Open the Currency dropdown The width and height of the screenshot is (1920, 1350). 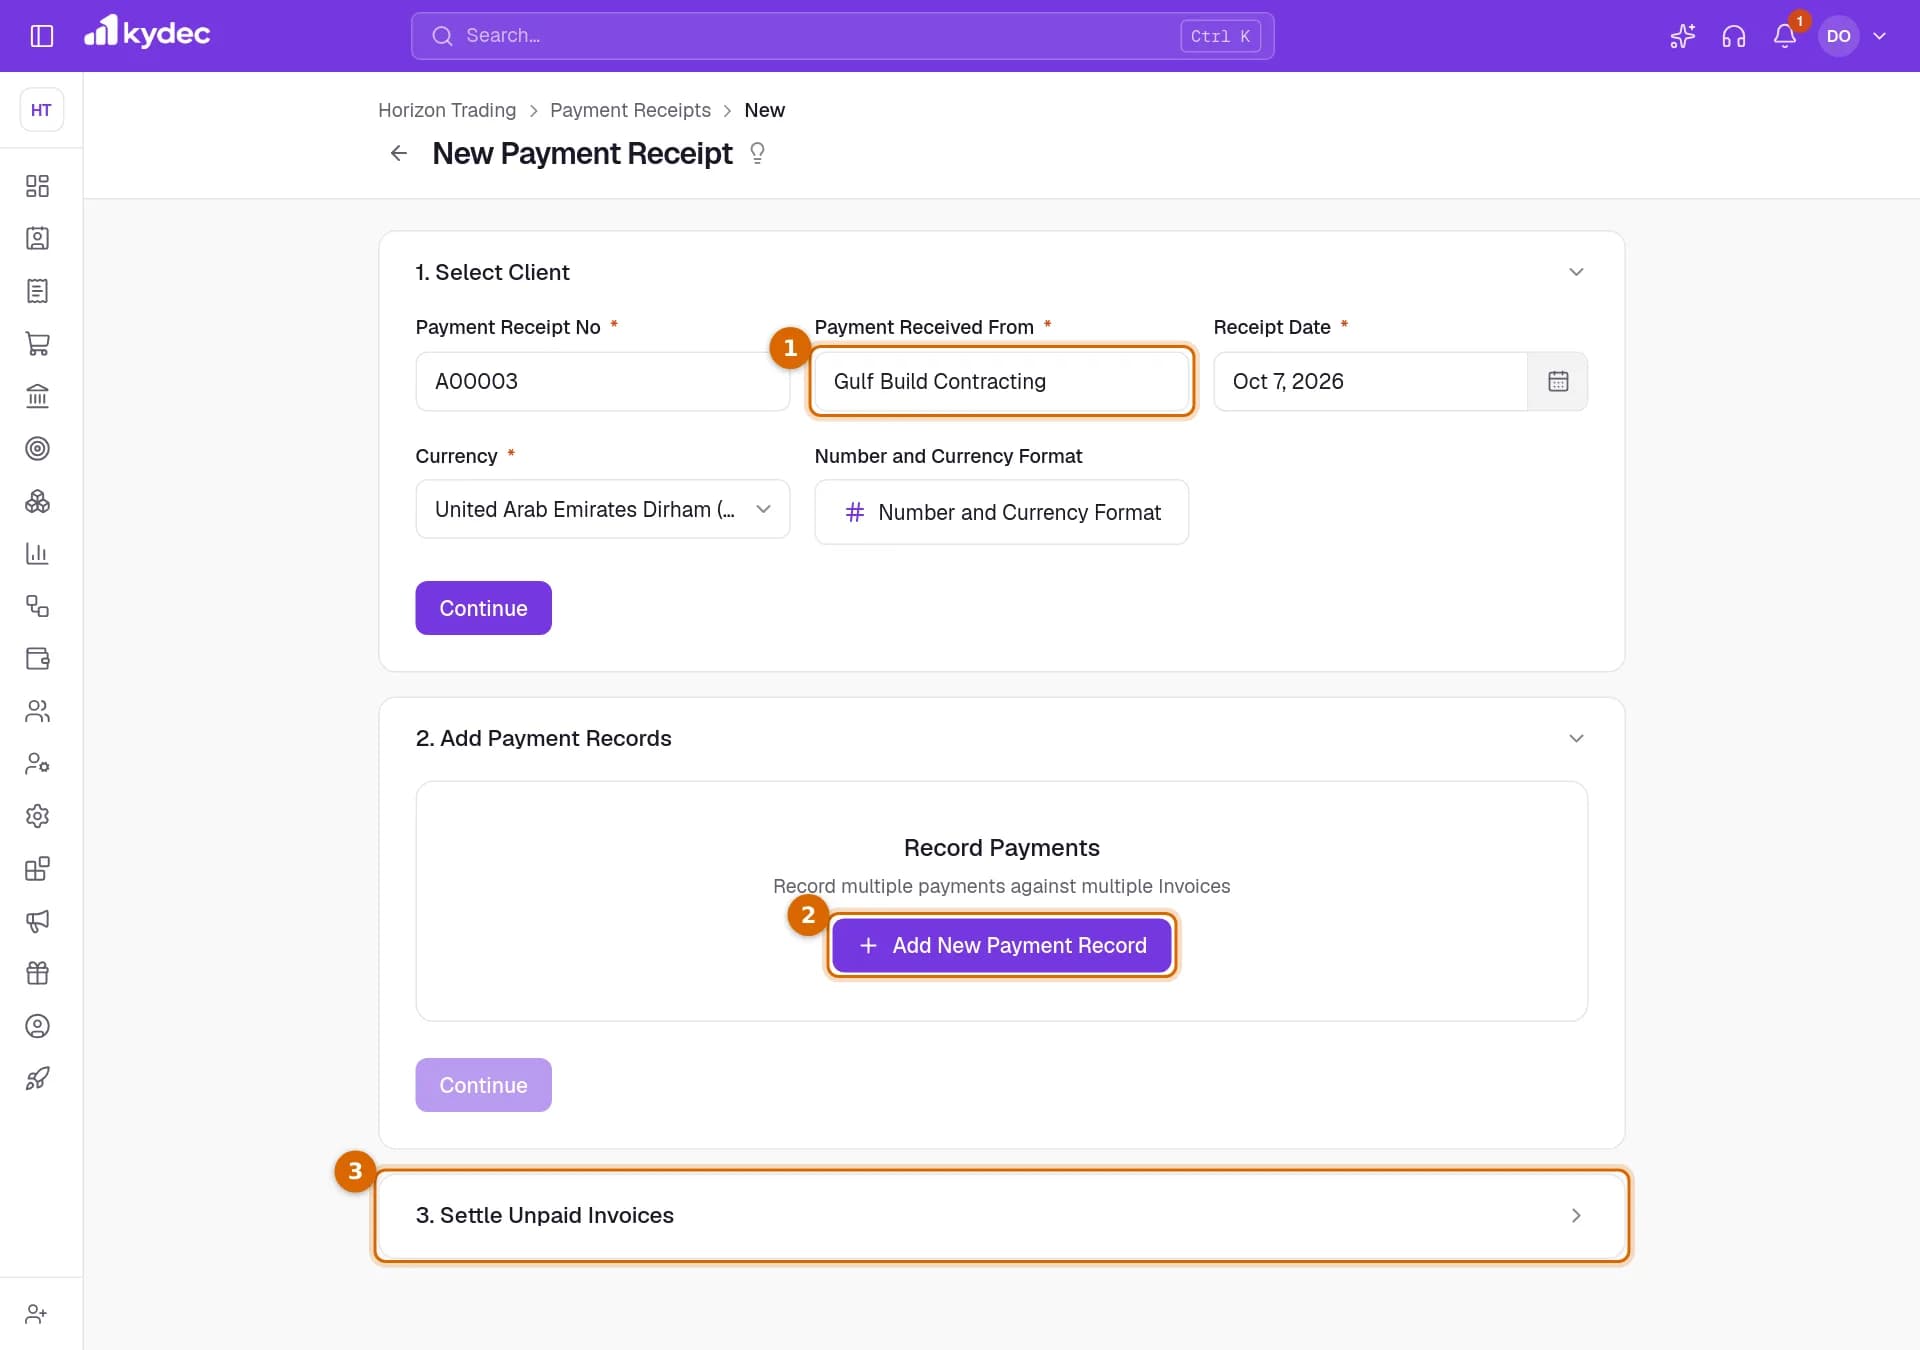tap(603, 509)
